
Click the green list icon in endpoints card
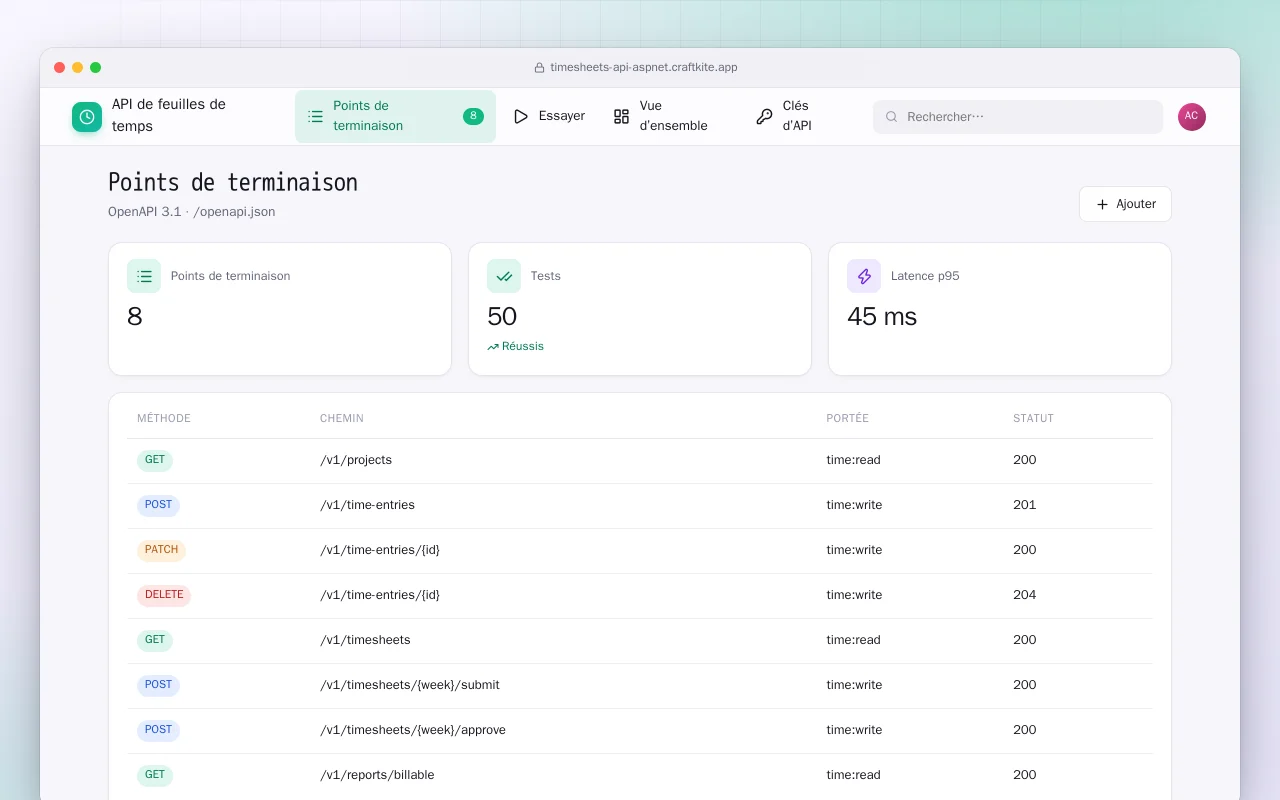[144, 276]
